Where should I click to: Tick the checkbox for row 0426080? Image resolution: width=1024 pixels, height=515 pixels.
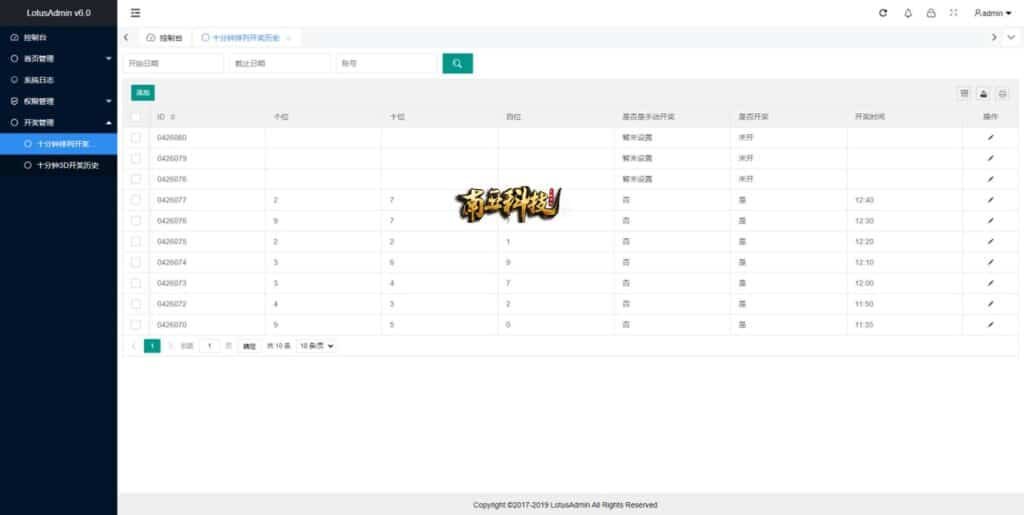click(x=136, y=137)
